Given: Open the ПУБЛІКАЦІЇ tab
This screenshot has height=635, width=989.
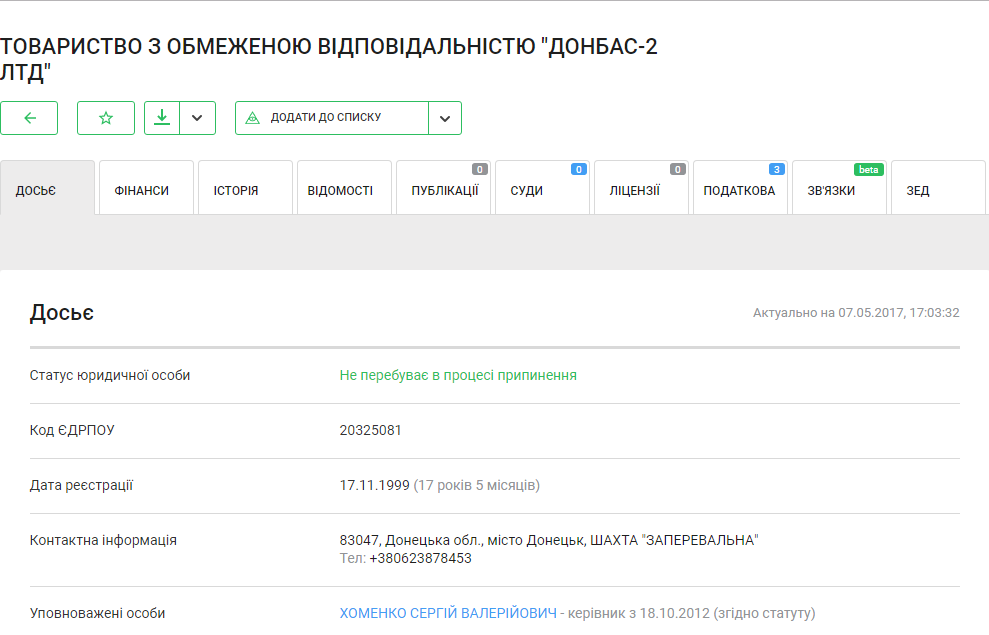Looking at the screenshot, I should [443, 190].
